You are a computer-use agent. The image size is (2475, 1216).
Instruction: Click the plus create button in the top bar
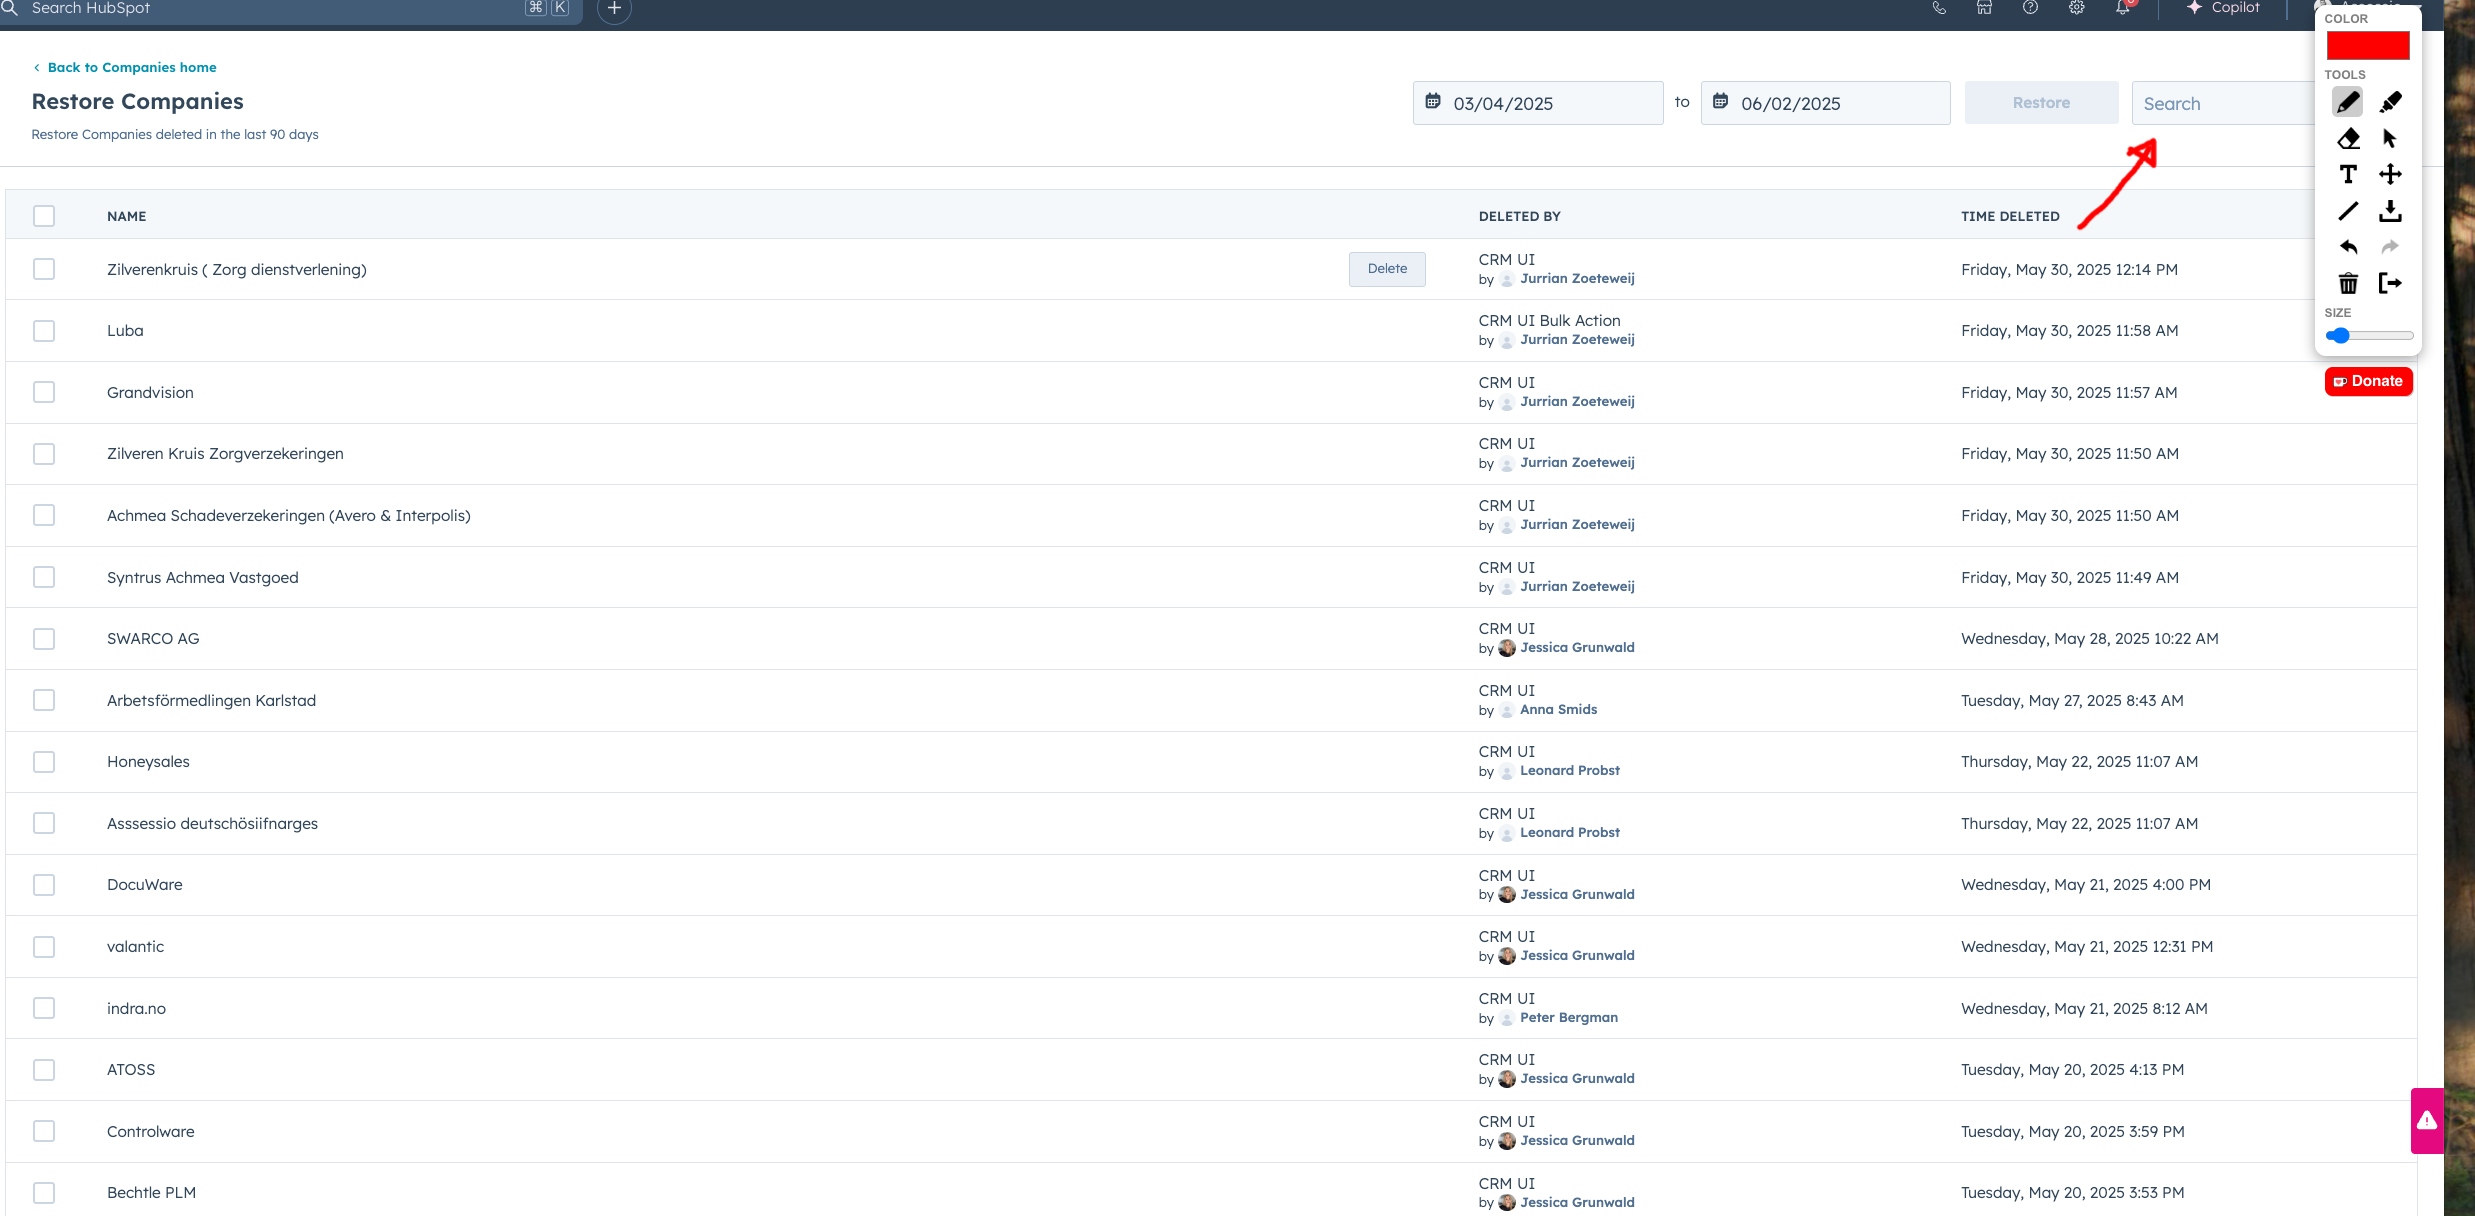[x=614, y=9]
